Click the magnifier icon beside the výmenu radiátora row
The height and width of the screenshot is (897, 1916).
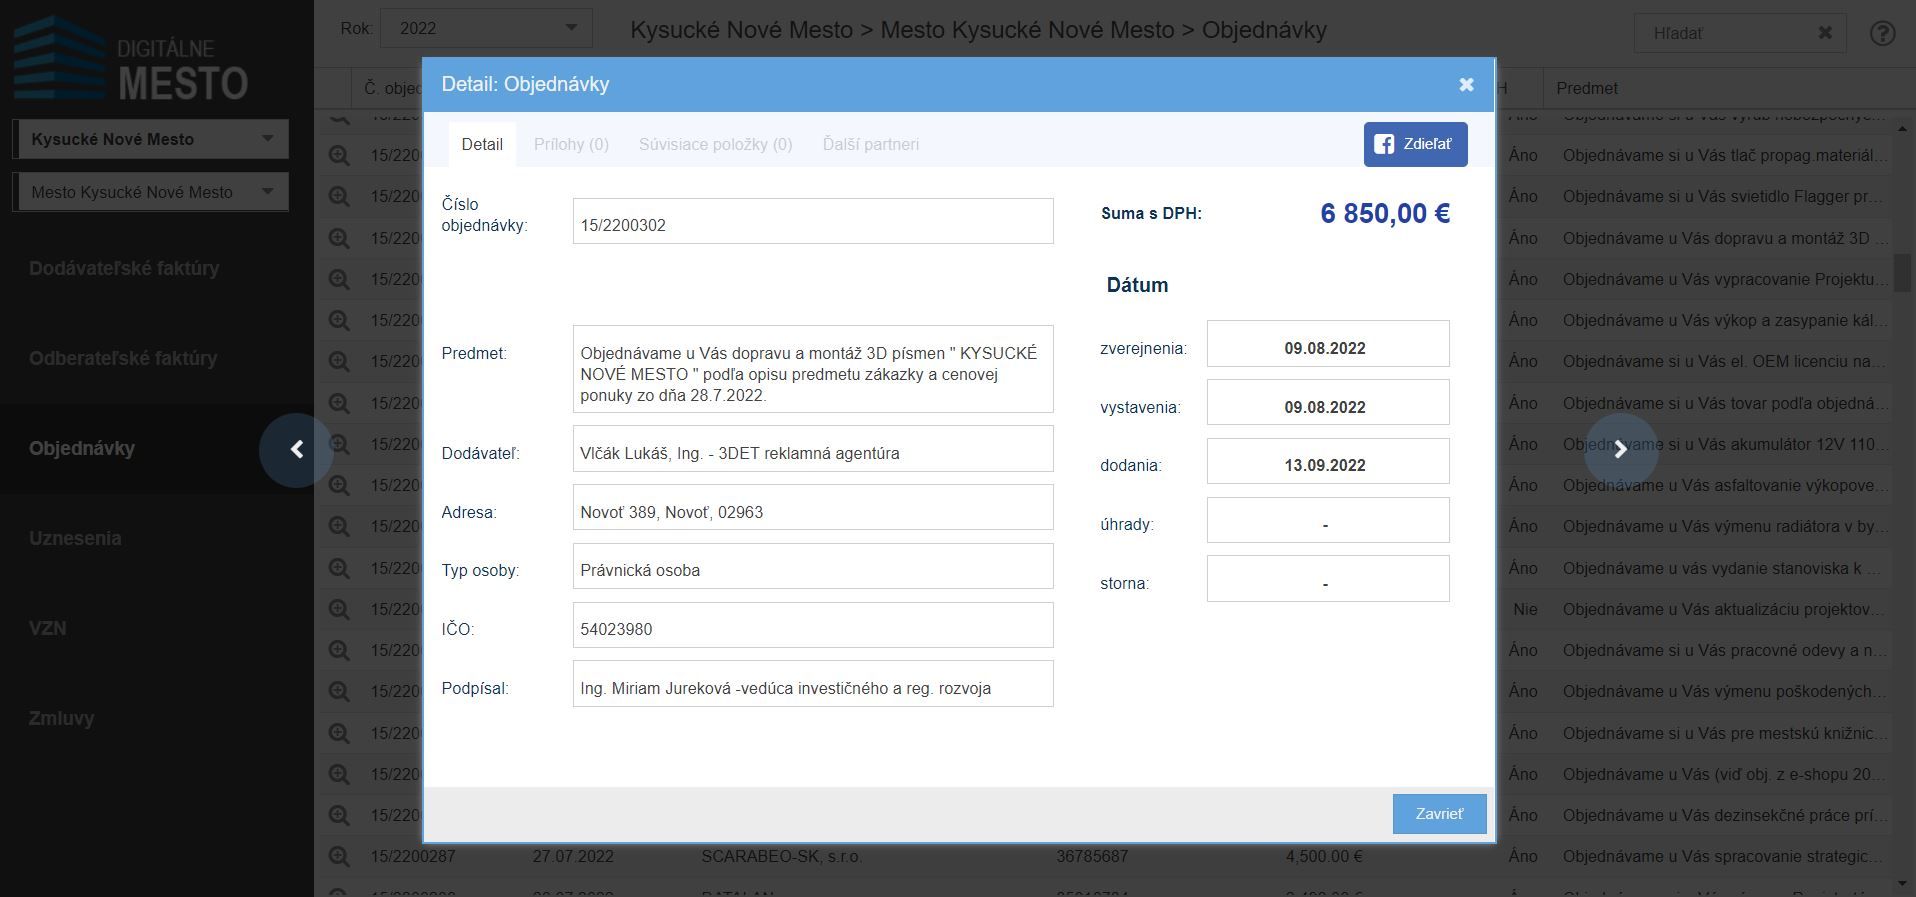click(339, 526)
